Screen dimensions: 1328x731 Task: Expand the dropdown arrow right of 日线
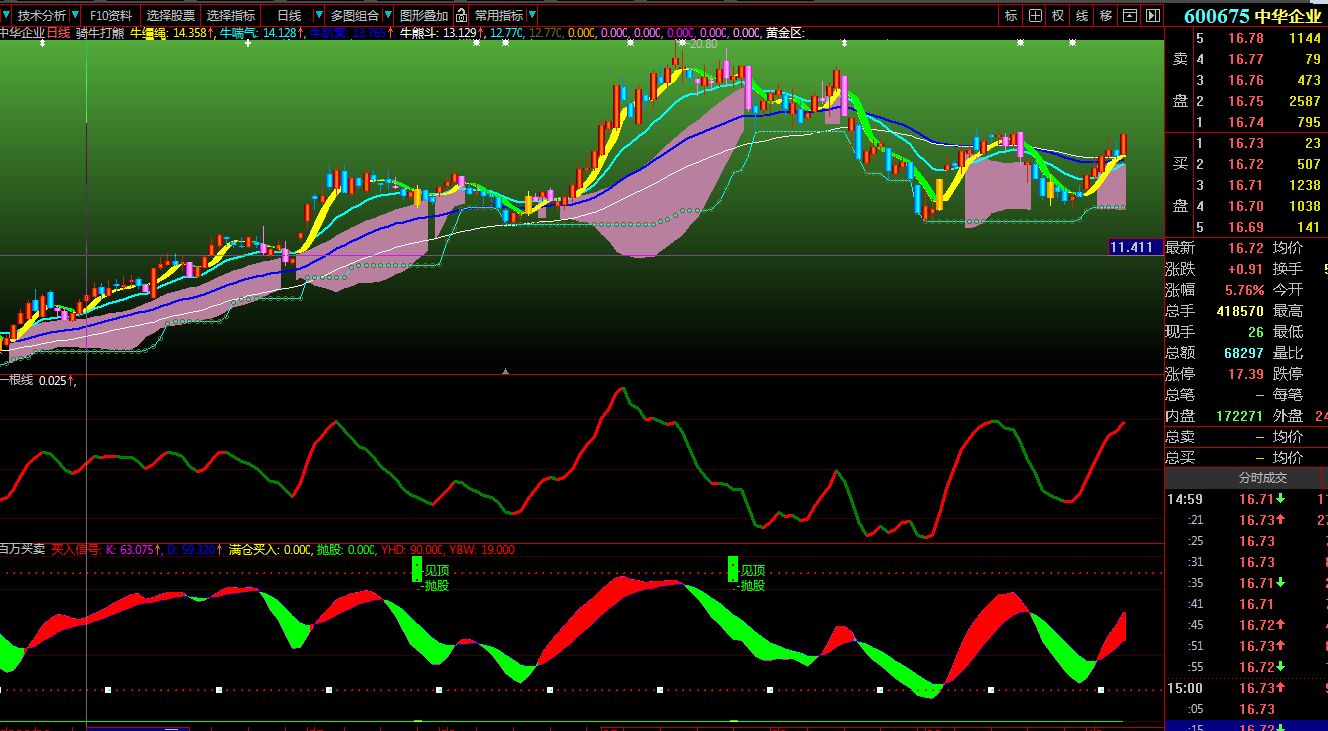[318, 15]
